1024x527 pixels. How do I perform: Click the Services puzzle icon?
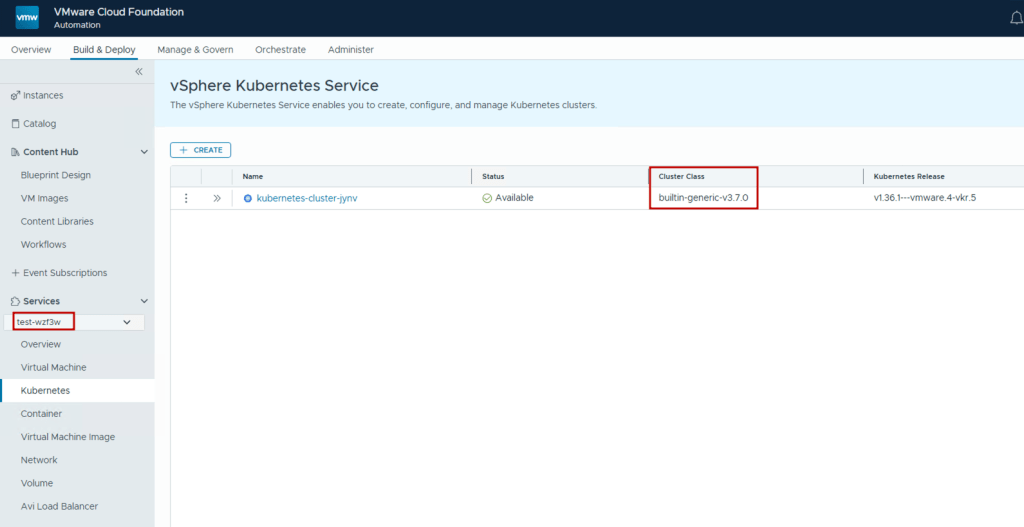click(16, 301)
